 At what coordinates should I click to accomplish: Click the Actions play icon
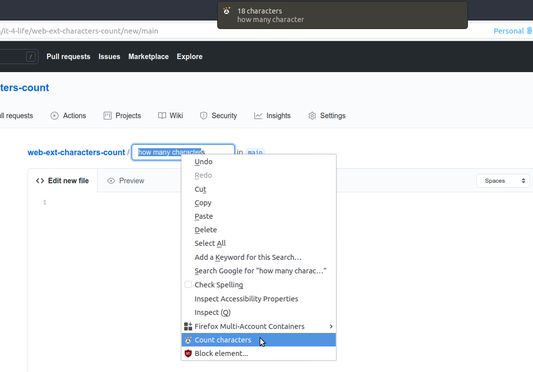point(54,116)
